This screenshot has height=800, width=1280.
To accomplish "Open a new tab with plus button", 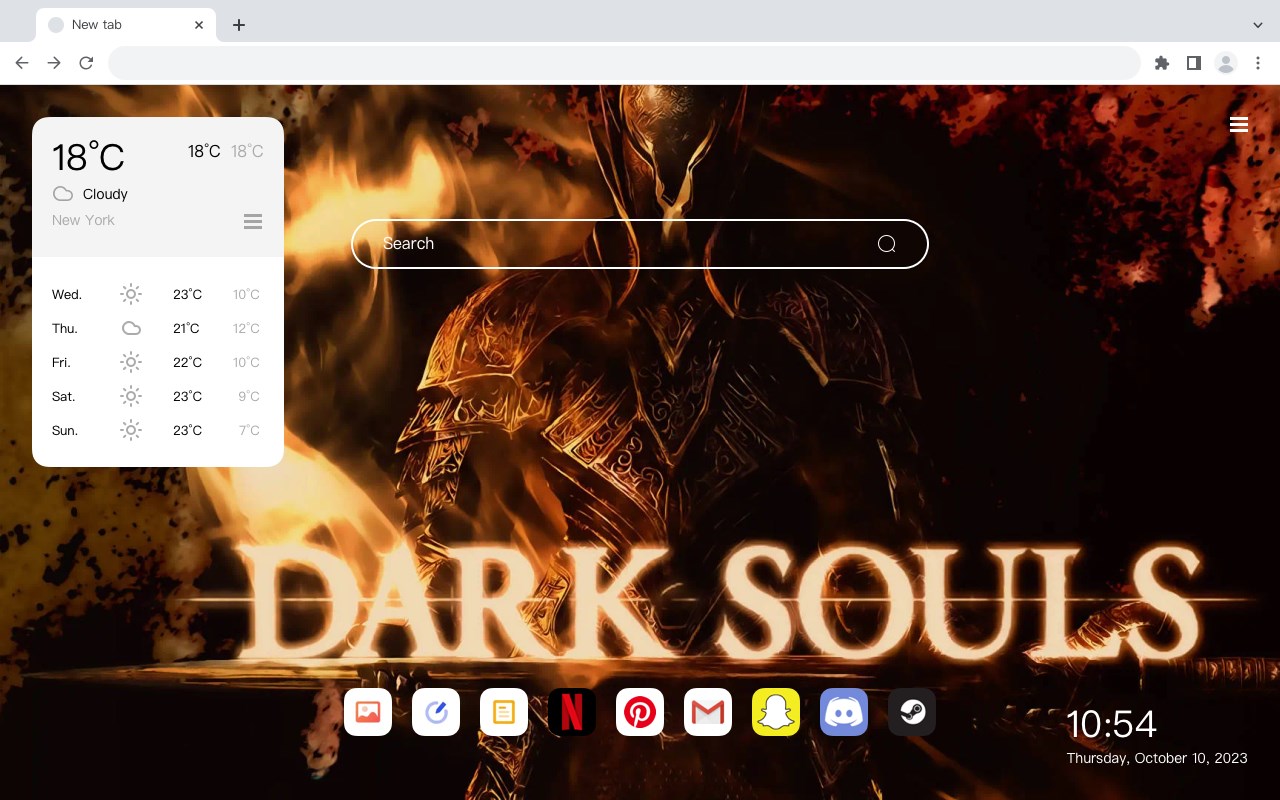I will [x=238, y=25].
